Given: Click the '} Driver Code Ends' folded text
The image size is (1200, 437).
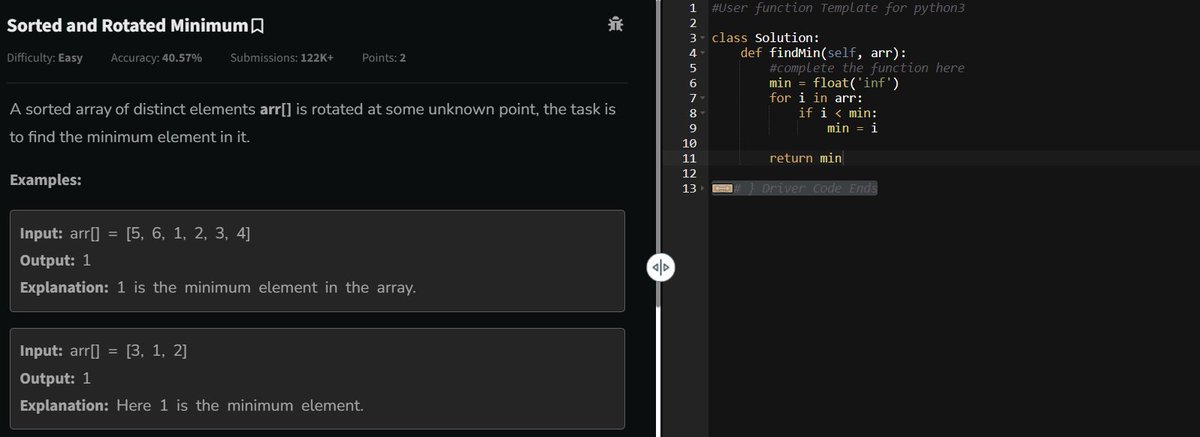Looking at the screenshot, I should [806, 189].
